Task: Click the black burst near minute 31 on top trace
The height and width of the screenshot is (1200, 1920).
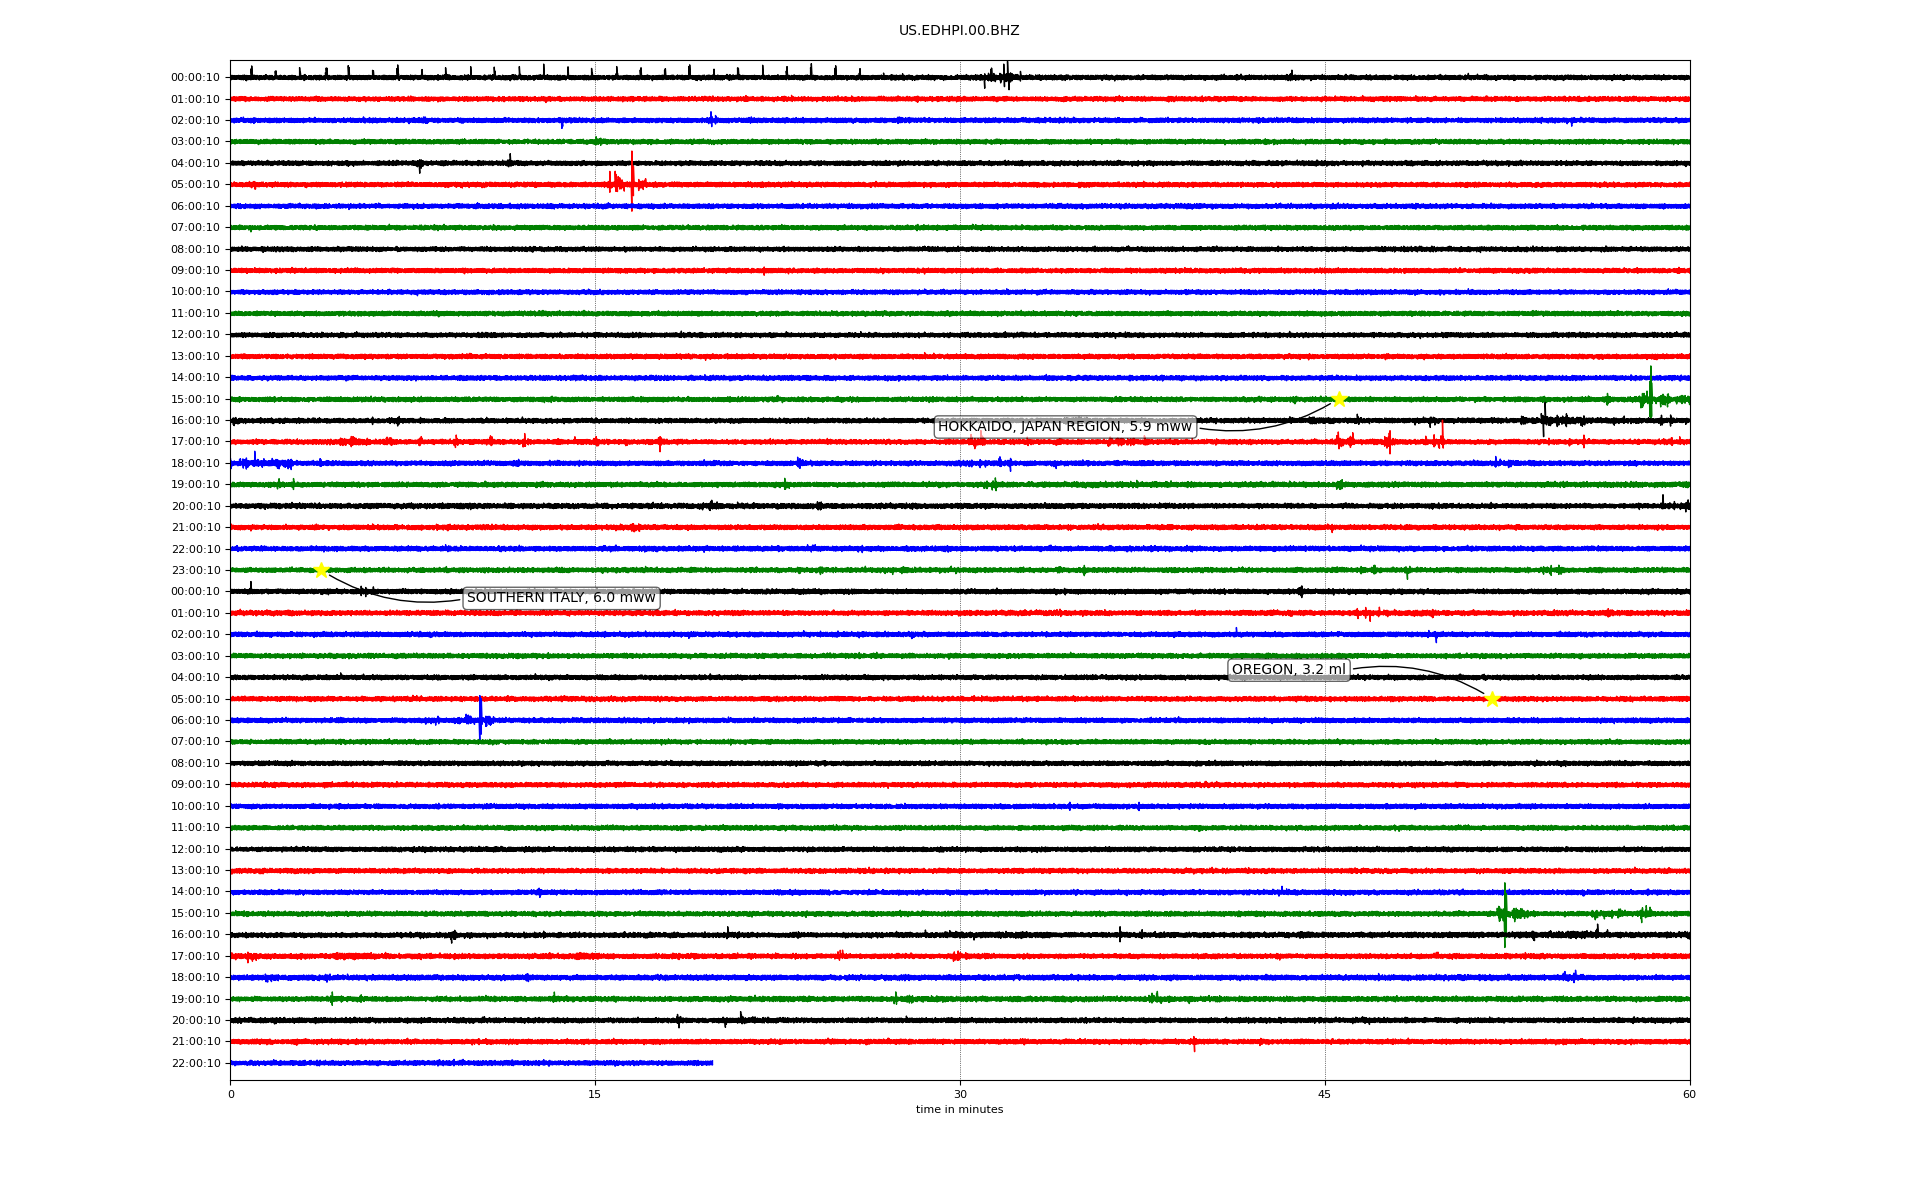Action: tap(1004, 76)
